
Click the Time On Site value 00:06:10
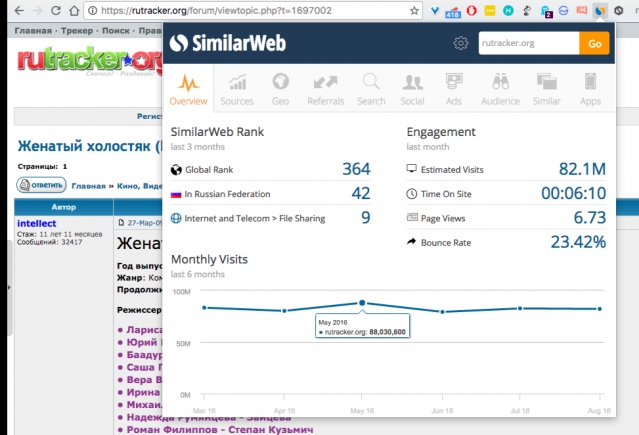click(x=573, y=193)
